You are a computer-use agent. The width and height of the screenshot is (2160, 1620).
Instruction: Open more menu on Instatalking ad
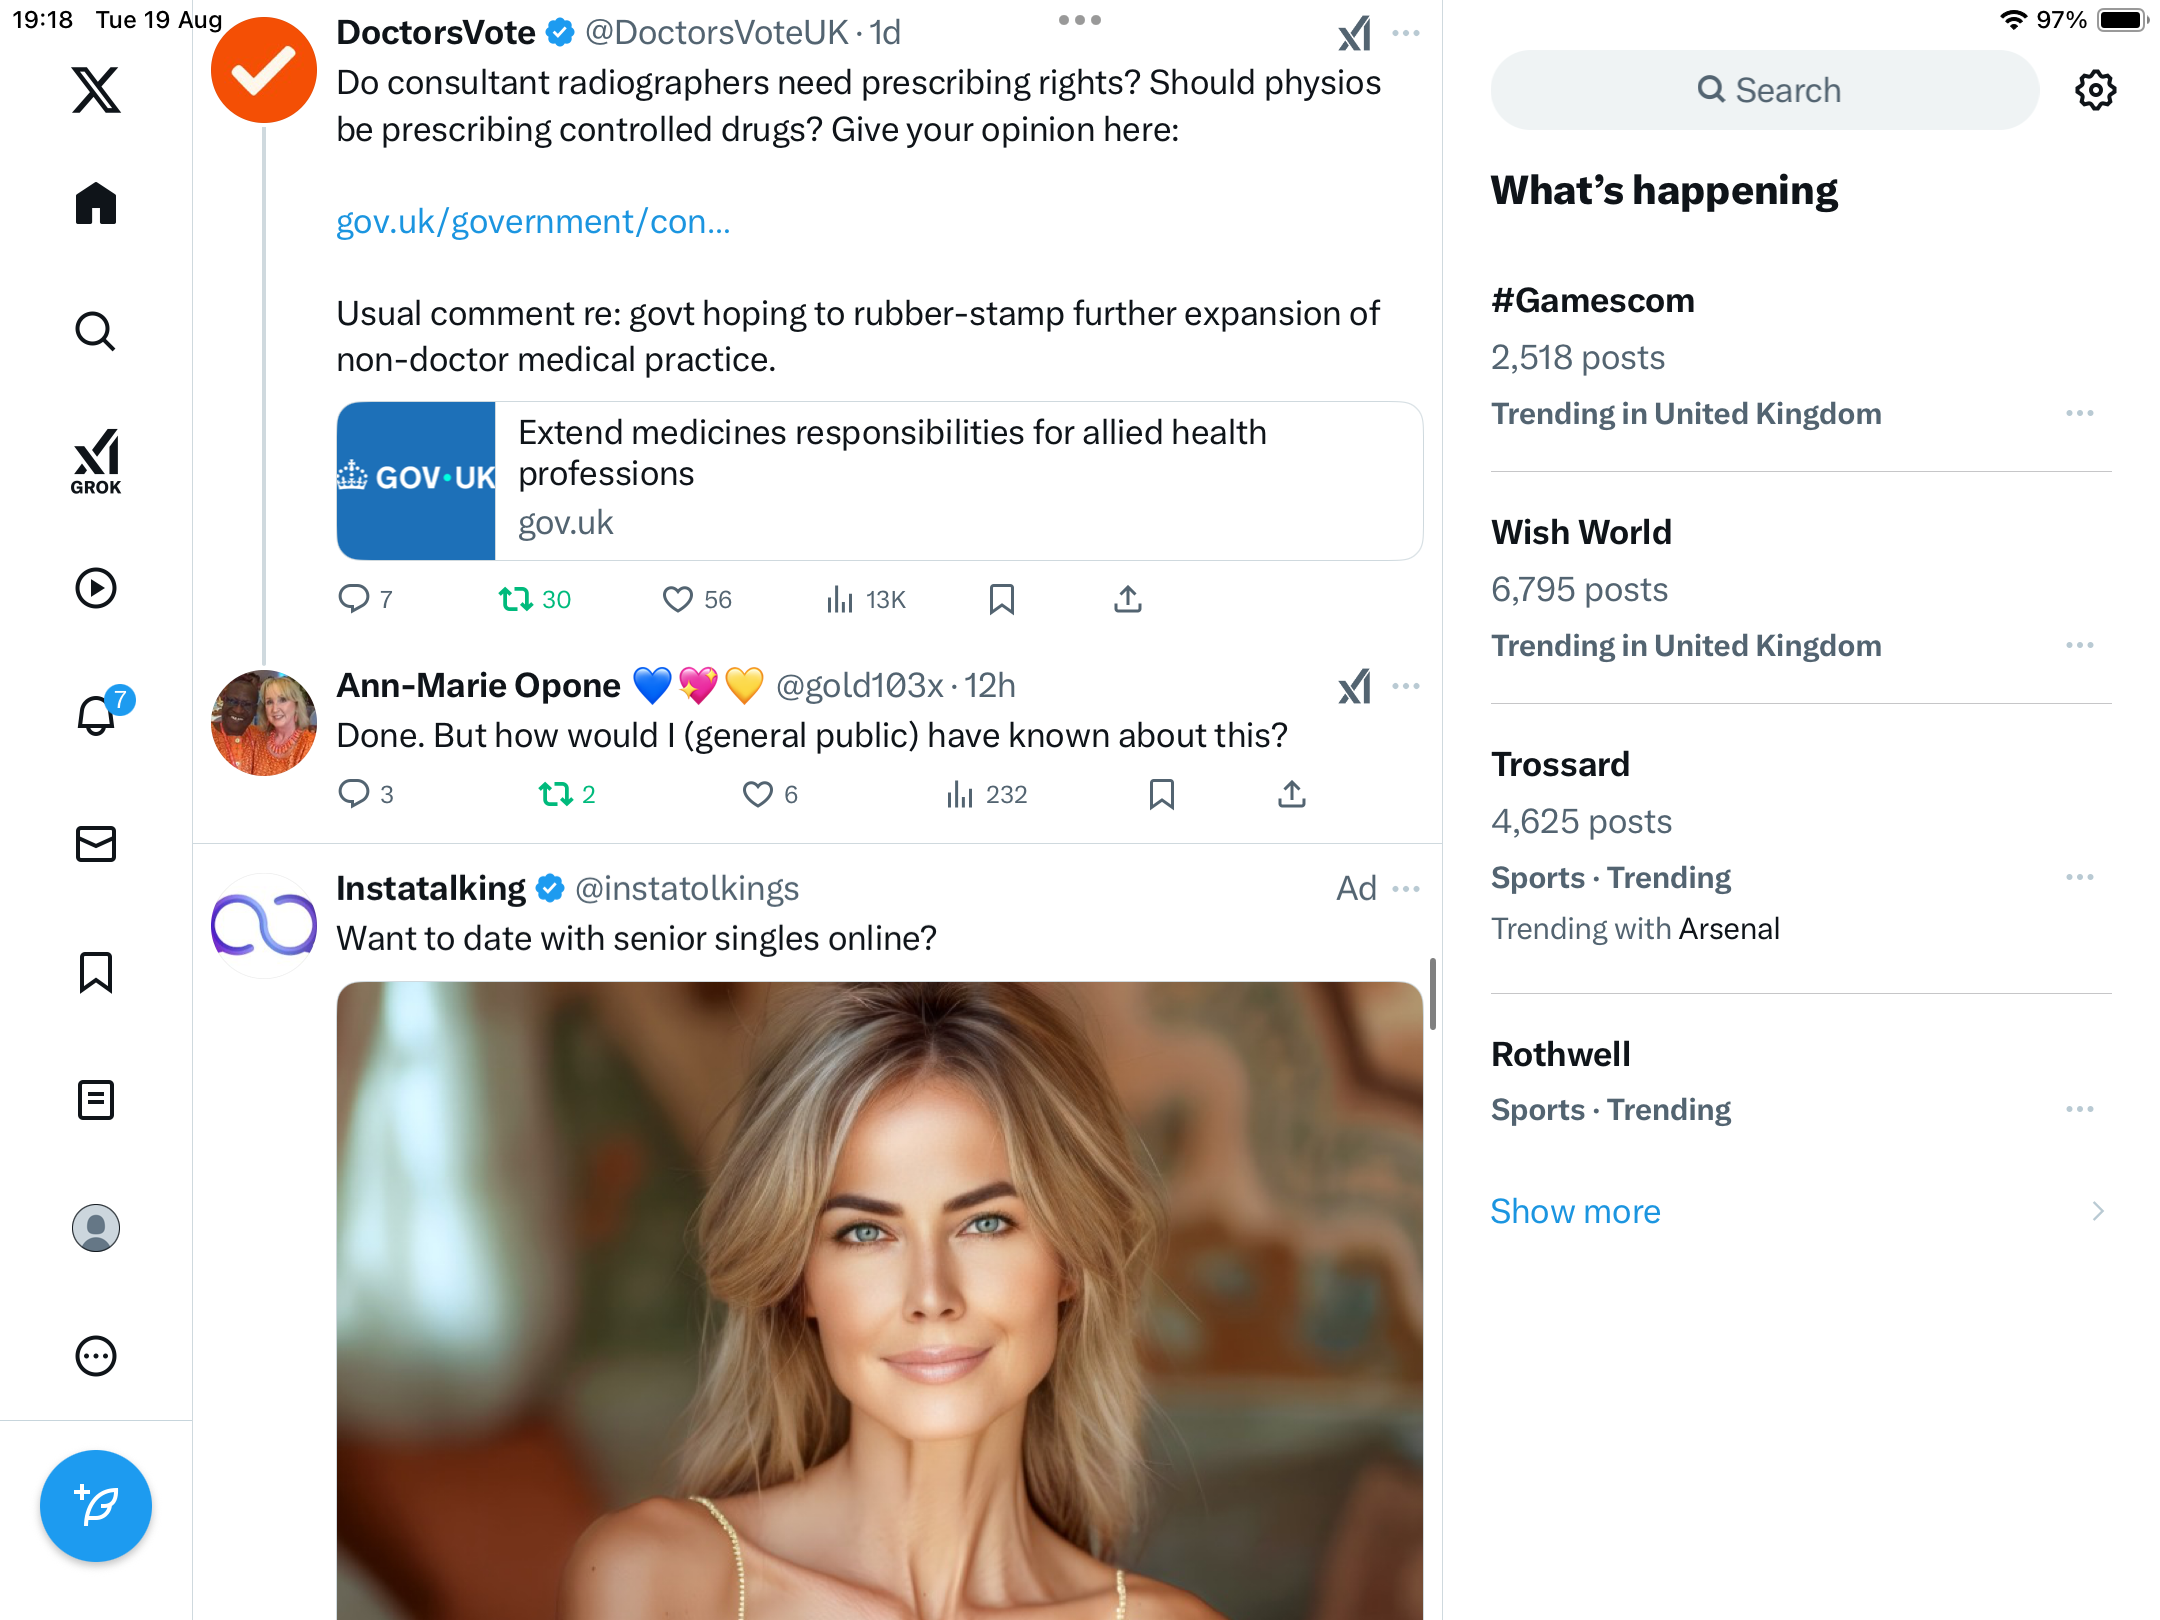(x=1405, y=889)
